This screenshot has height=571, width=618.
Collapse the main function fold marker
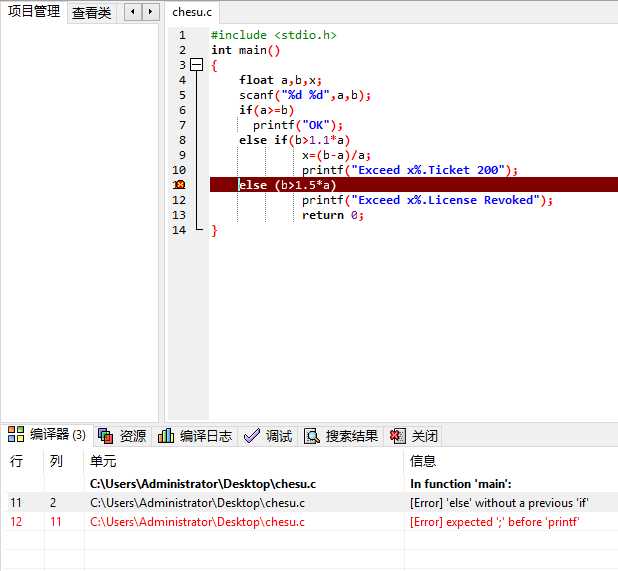coord(196,65)
